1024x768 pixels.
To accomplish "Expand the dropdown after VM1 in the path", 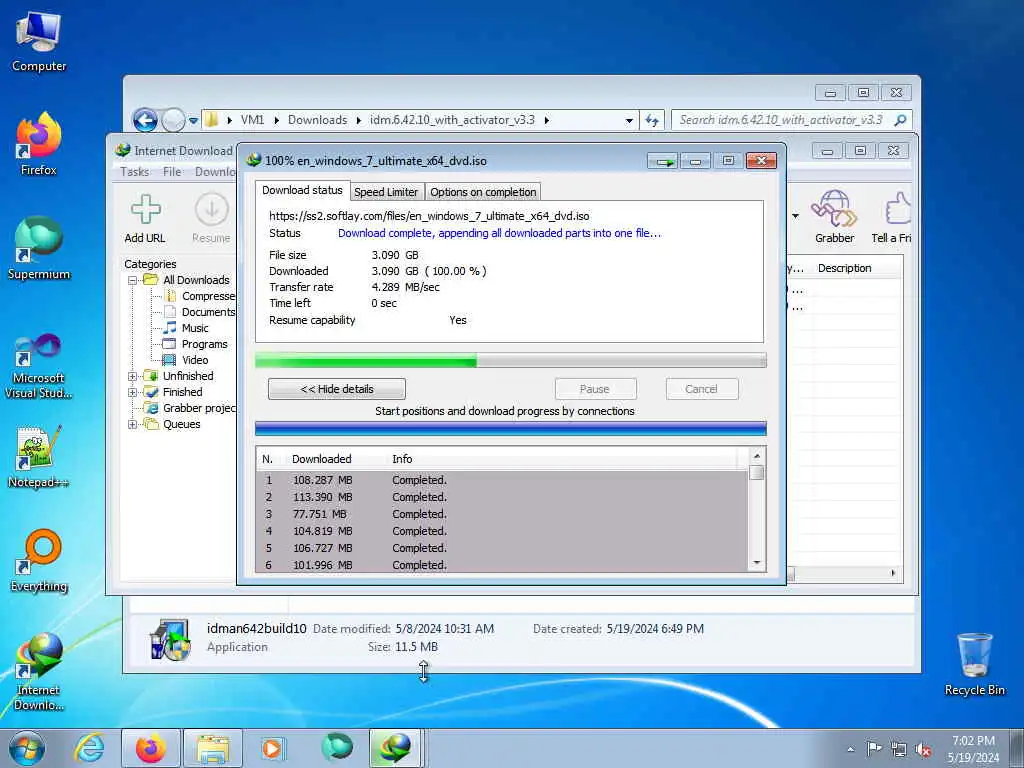I will (276, 120).
